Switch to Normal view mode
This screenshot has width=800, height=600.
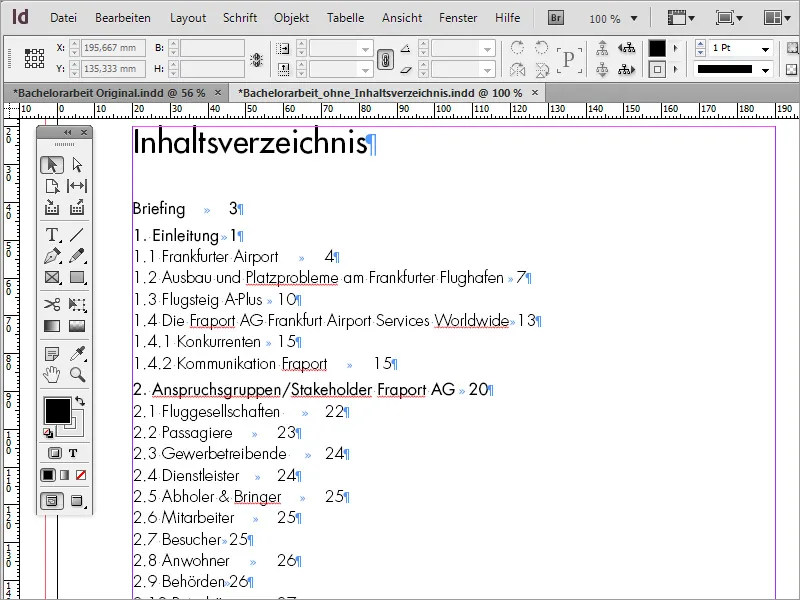[x=52, y=501]
